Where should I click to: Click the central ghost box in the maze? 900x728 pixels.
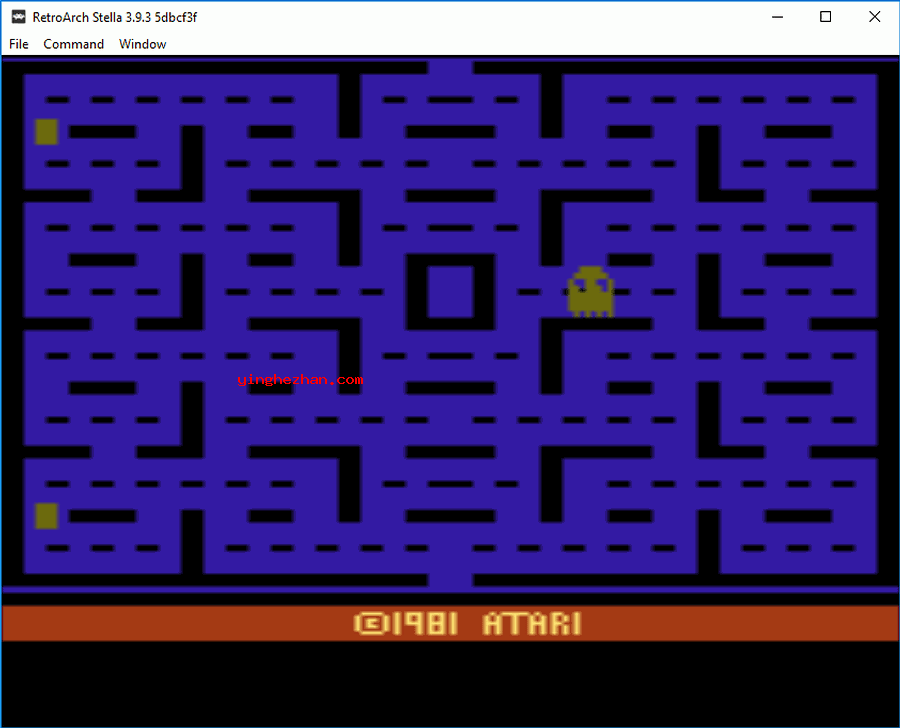(450, 292)
